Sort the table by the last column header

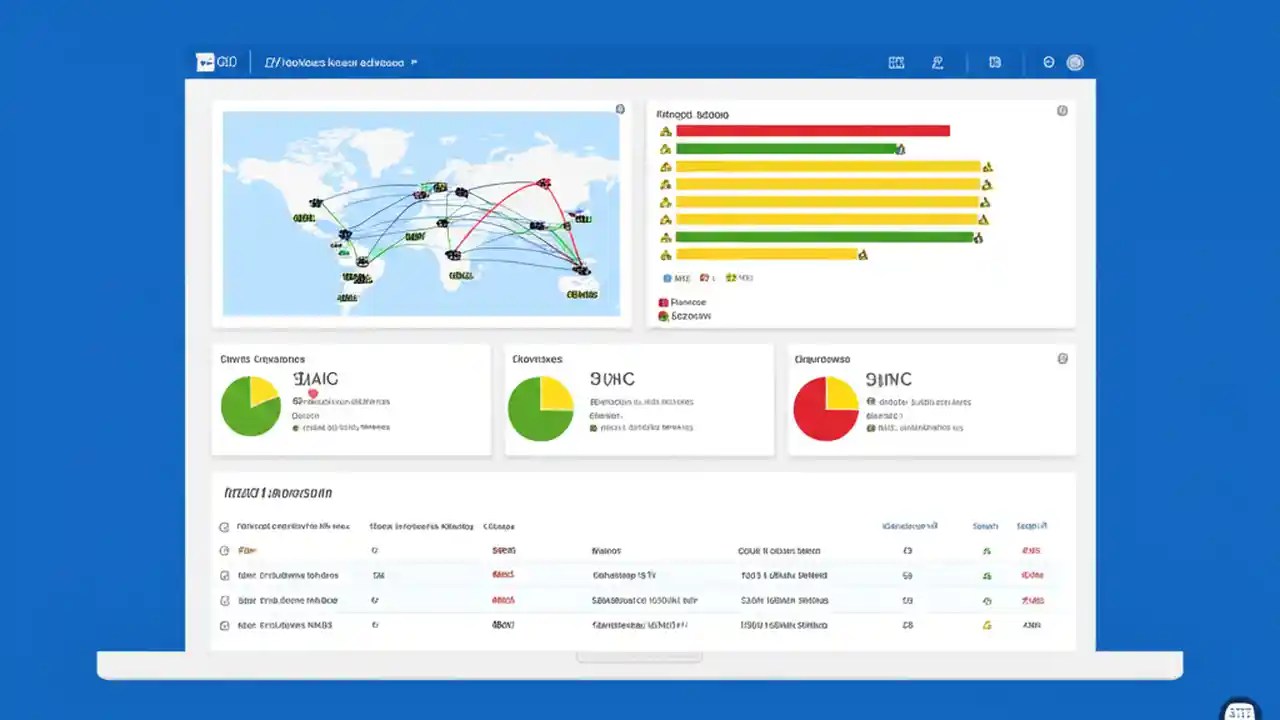(x=1032, y=525)
